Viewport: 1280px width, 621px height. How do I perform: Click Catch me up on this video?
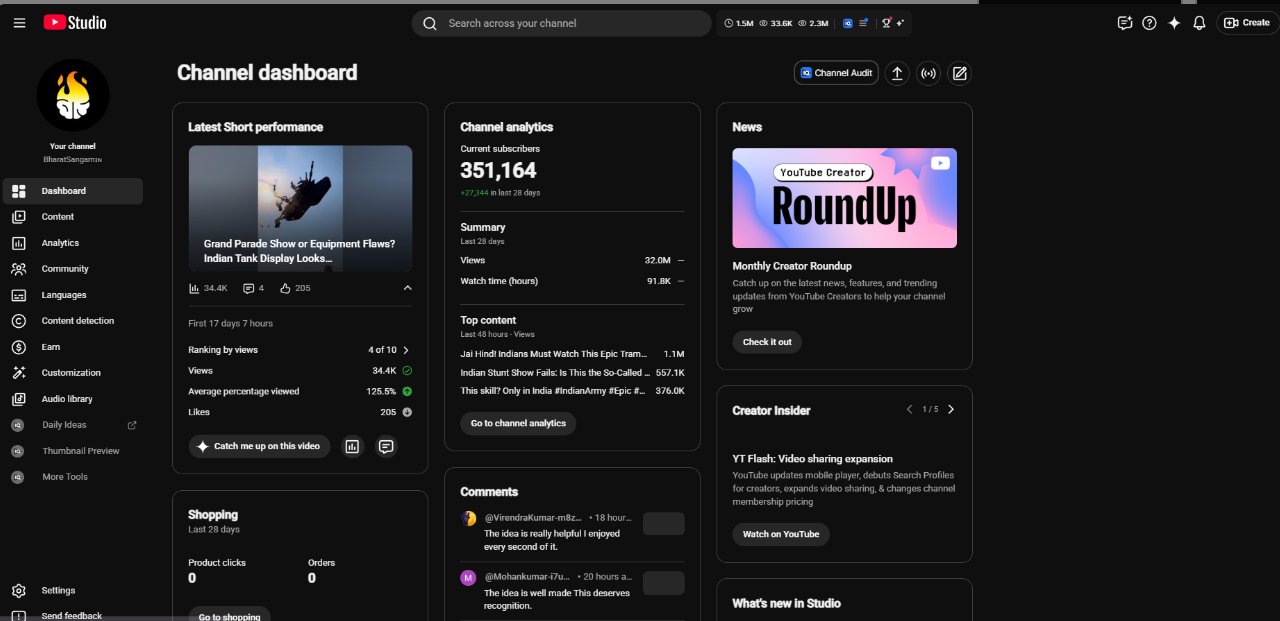click(259, 446)
